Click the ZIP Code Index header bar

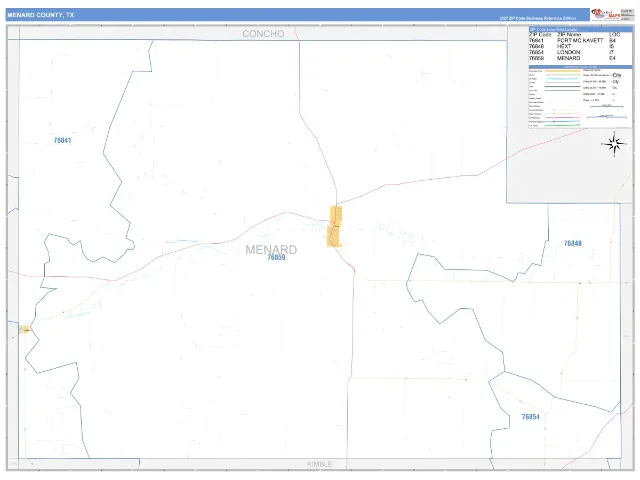tap(580, 29)
